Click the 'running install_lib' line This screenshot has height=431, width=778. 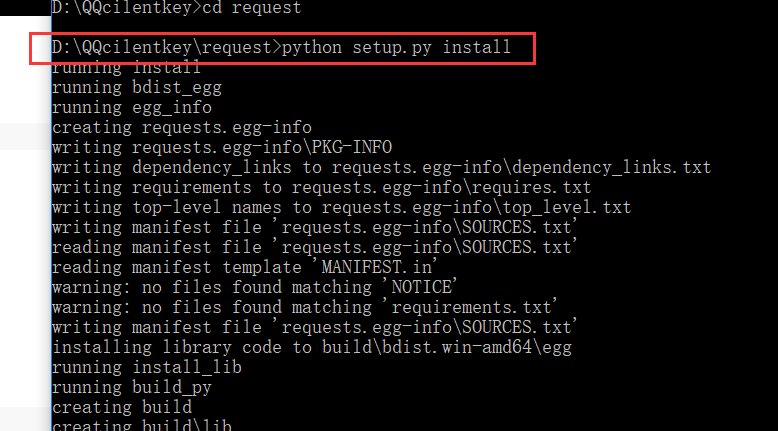pyautogui.click(x=147, y=367)
